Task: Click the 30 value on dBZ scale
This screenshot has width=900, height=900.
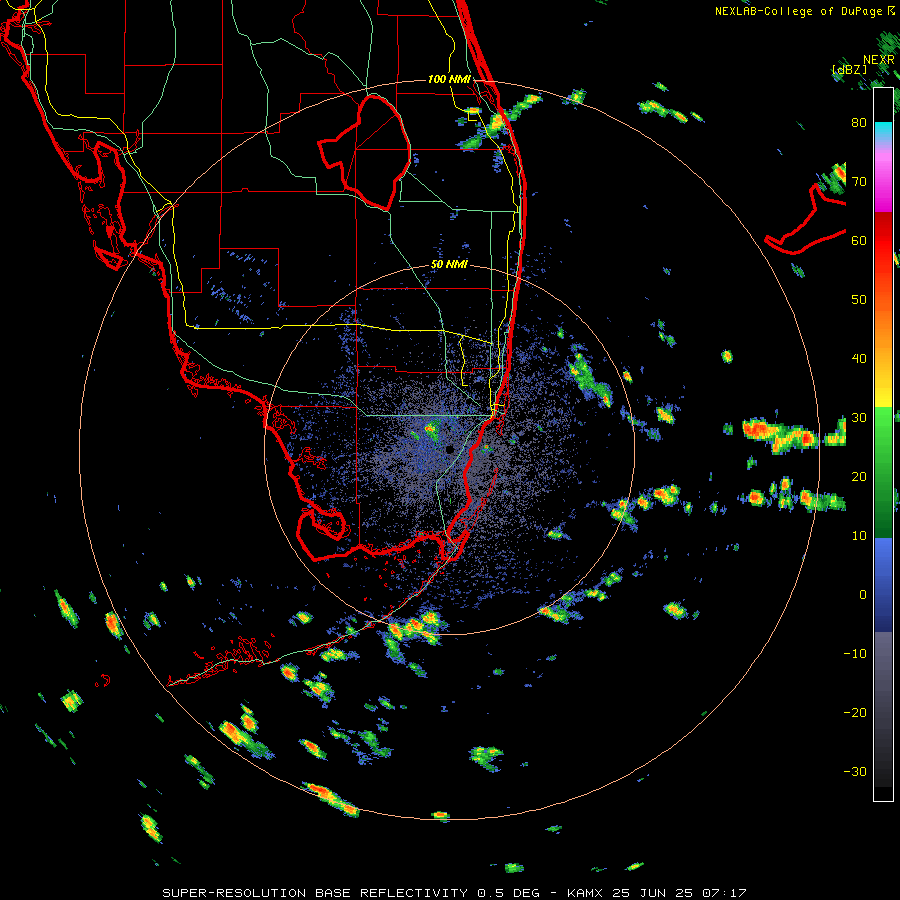Action: [x=859, y=418]
